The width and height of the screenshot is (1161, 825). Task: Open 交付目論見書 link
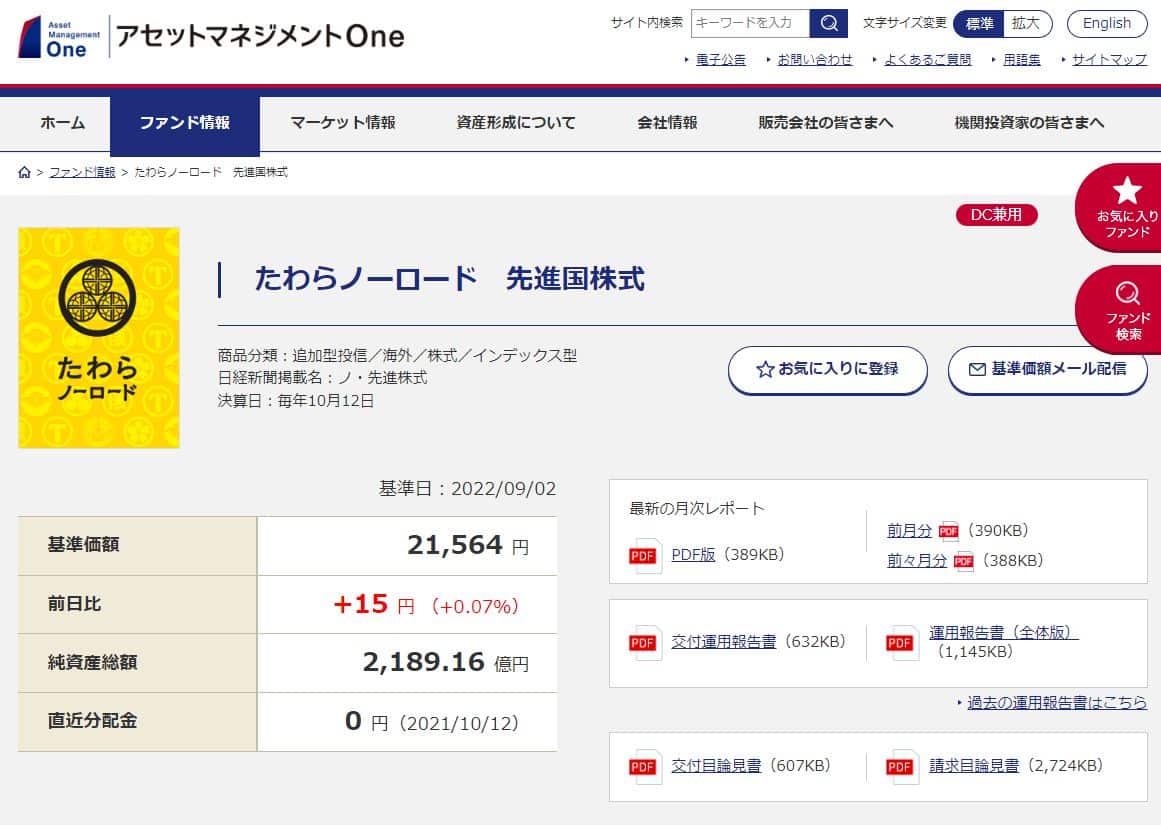(x=716, y=766)
